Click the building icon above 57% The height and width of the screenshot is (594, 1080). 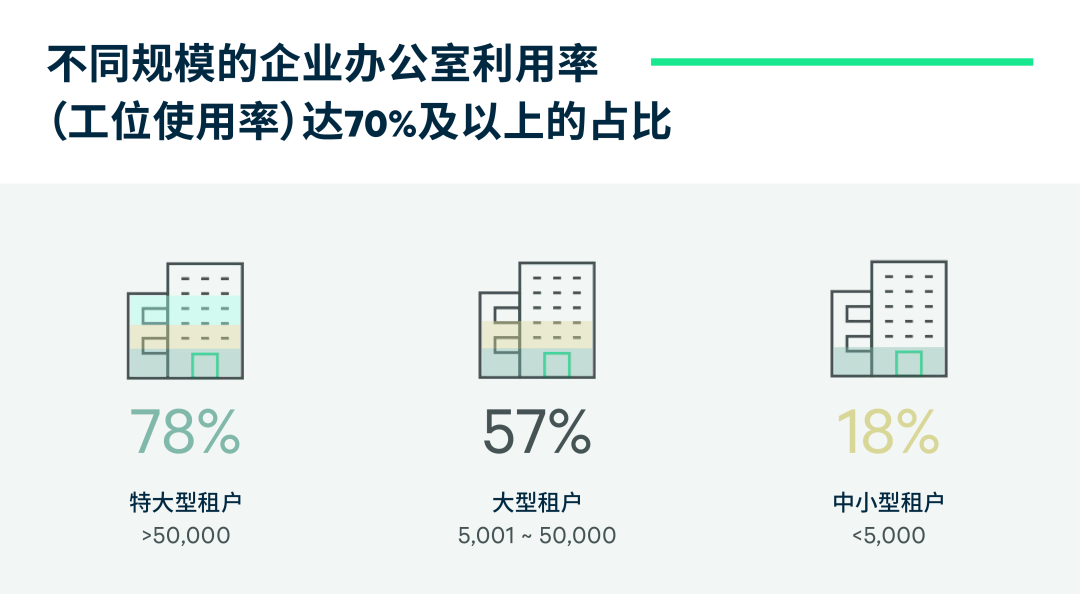point(537,320)
